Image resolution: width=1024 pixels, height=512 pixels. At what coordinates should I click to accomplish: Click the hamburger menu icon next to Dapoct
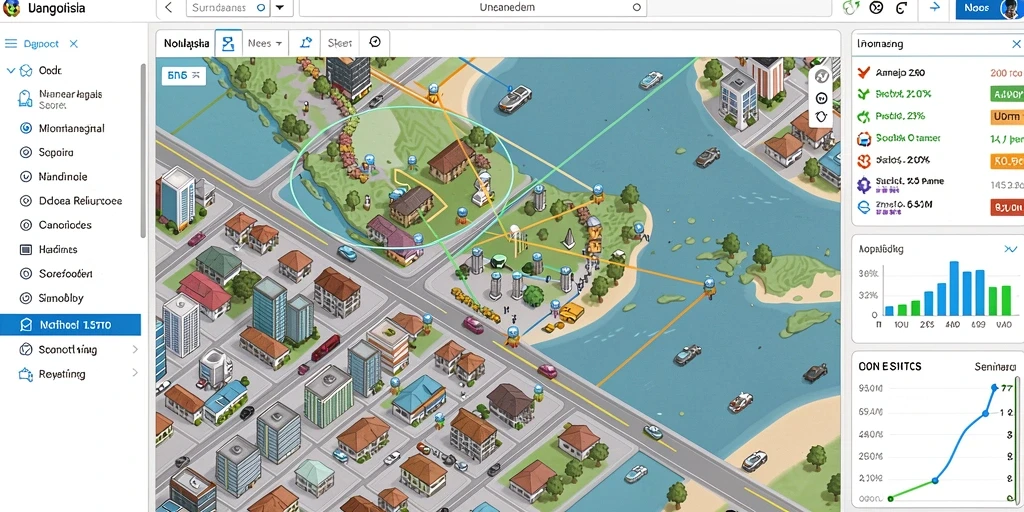pyautogui.click(x=11, y=44)
